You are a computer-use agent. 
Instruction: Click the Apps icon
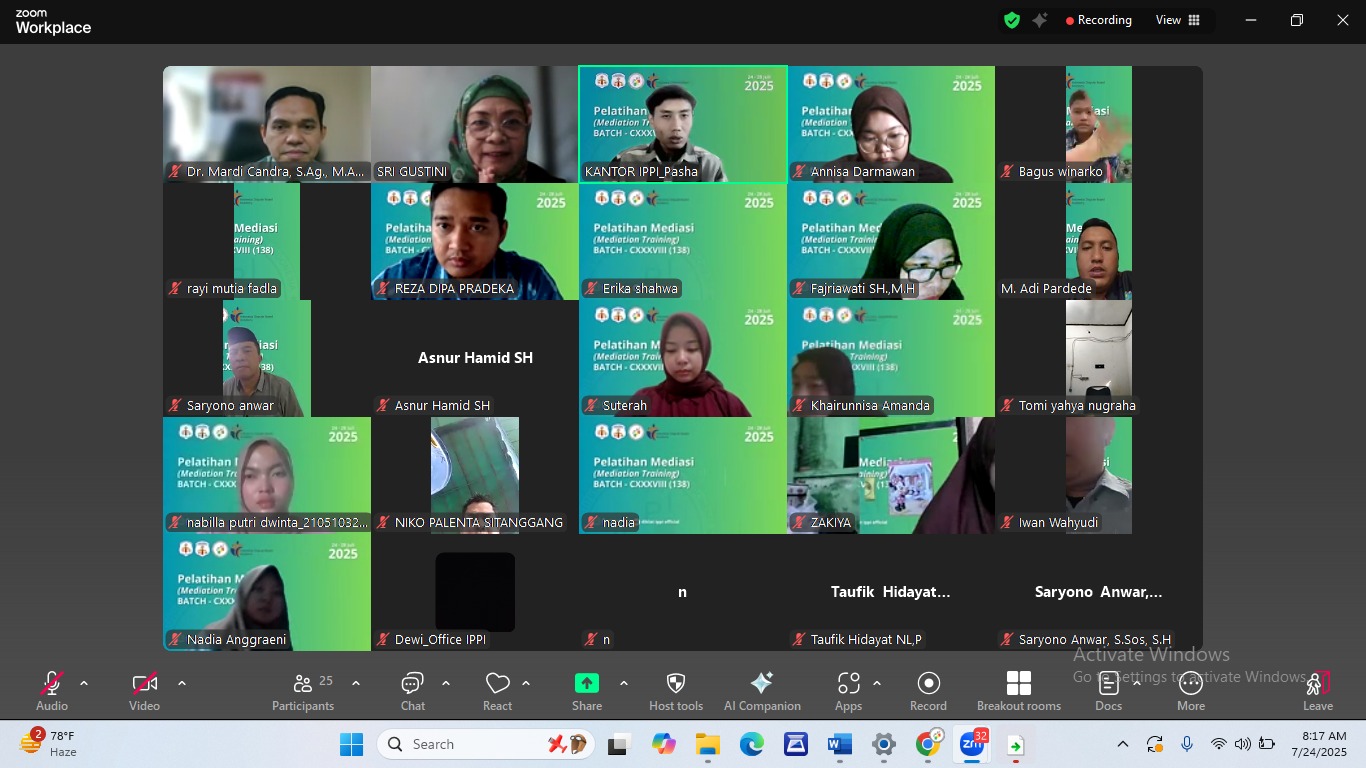pyautogui.click(x=848, y=691)
